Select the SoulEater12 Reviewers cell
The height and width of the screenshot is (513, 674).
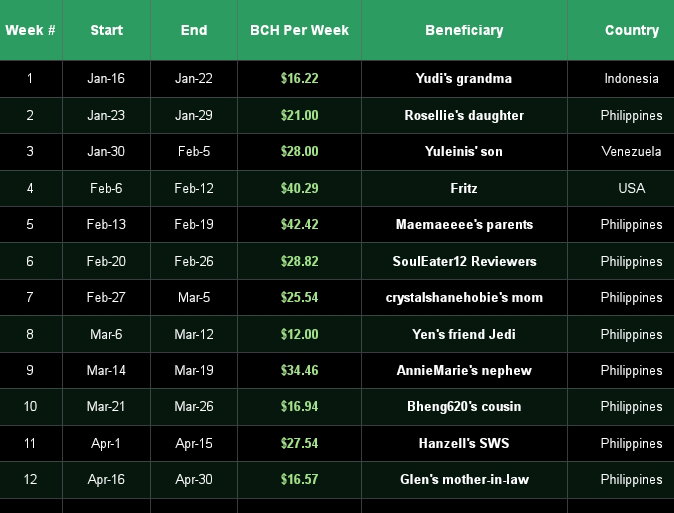(464, 261)
